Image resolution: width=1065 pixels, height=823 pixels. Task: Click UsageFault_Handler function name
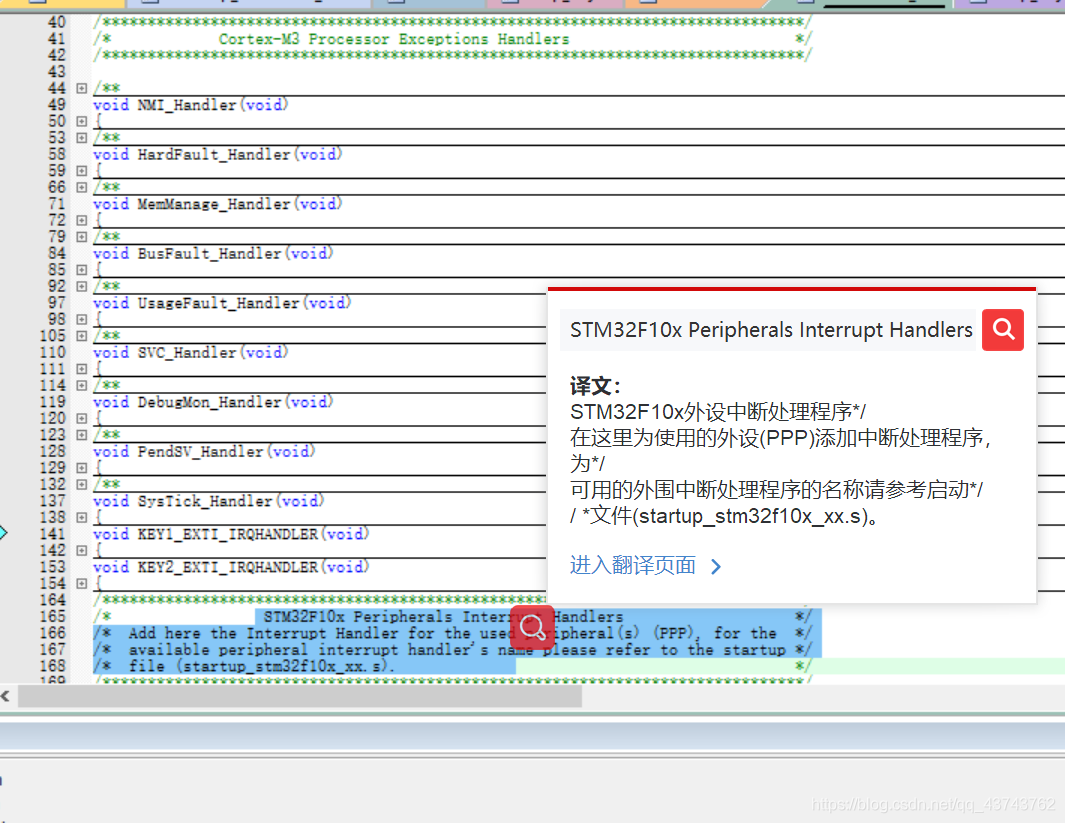[x=218, y=304]
